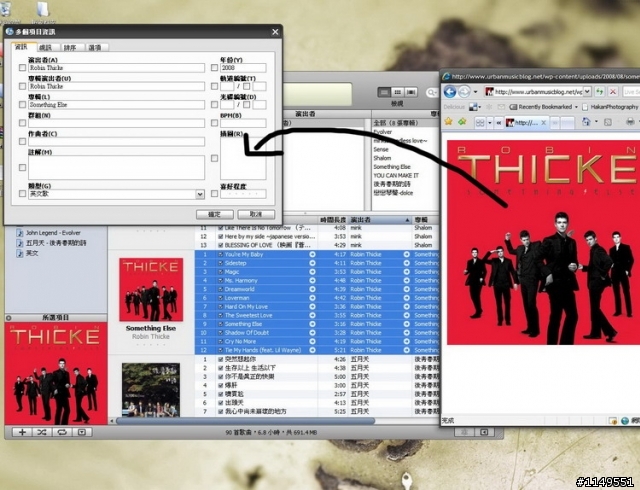Click the iTunes horizontal scrollbar
The height and width of the screenshot is (490, 640).
245,421
